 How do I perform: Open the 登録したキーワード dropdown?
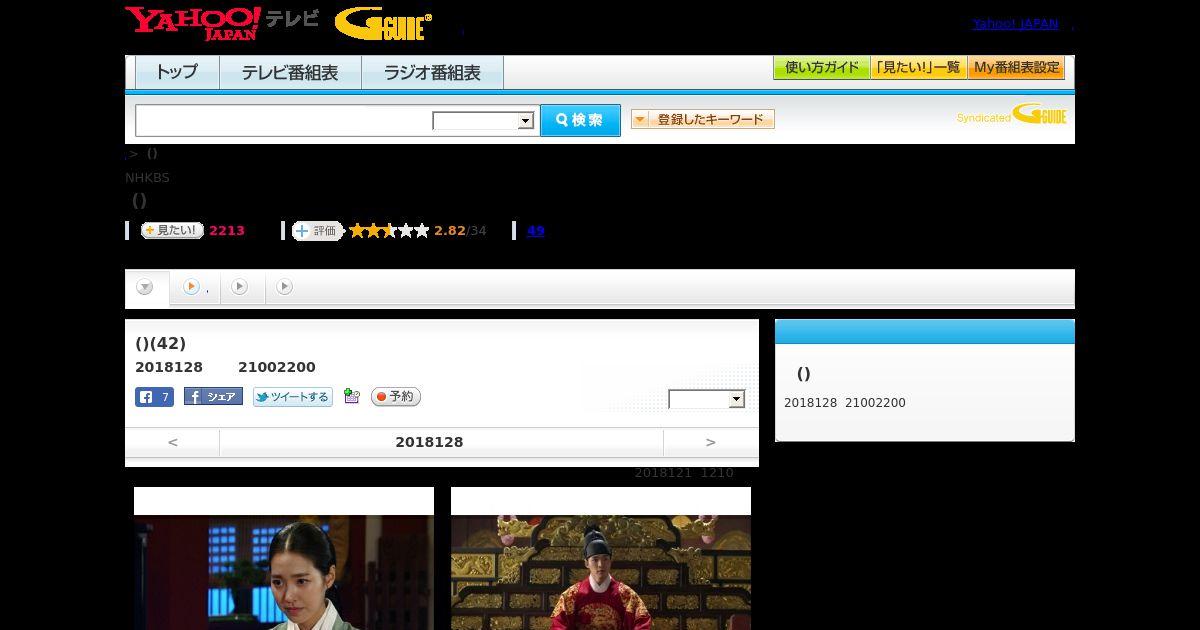tap(703, 119)
